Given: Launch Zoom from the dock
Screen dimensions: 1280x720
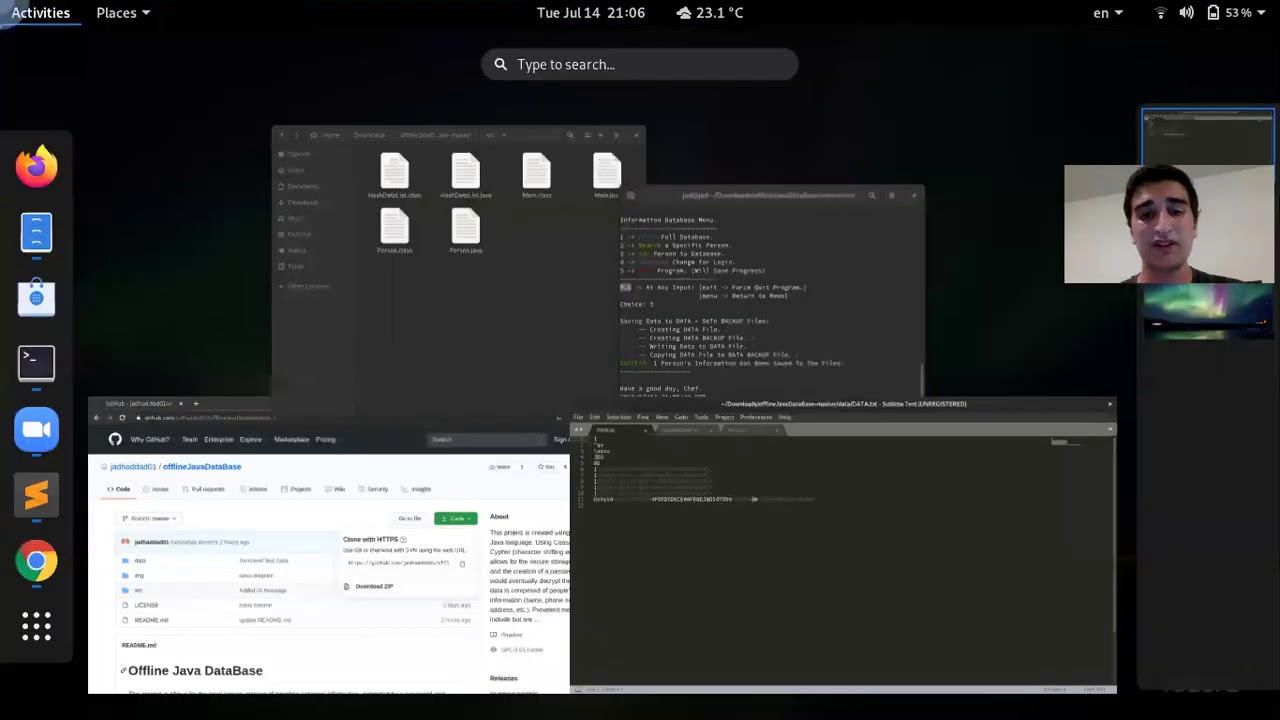Looking at the screenshot, I should point(36,429).
